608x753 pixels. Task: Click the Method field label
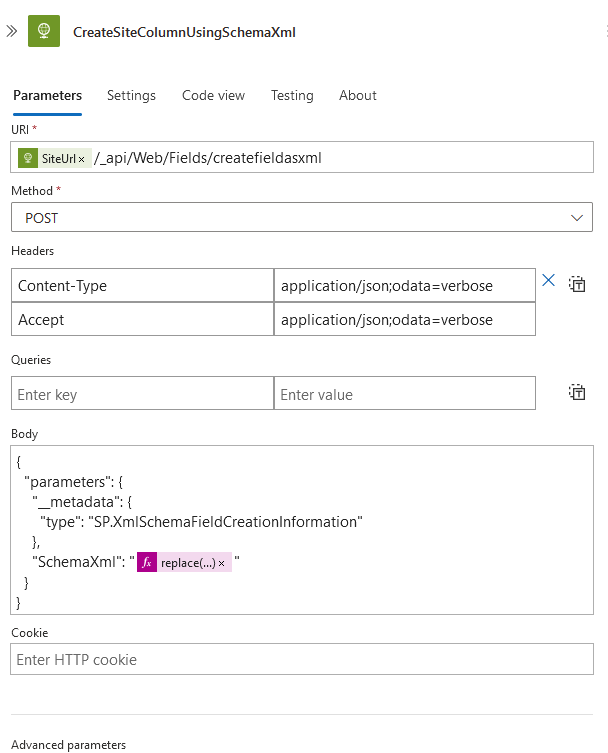[x=32, y=191]
